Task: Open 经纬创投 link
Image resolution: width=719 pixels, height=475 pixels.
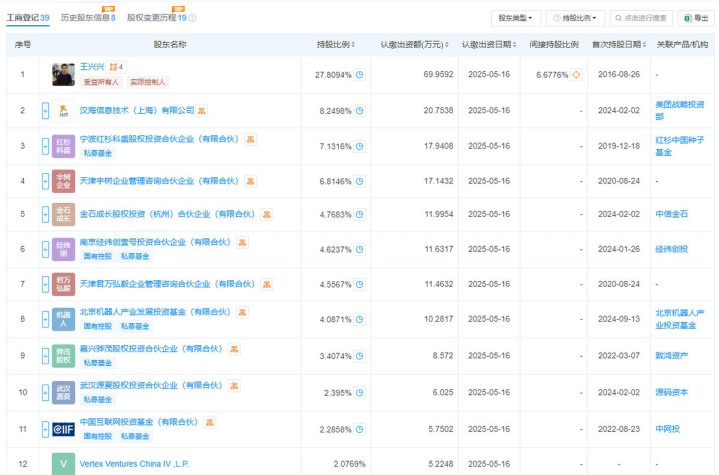Action: pyautogui.click(x=671, y=249)
